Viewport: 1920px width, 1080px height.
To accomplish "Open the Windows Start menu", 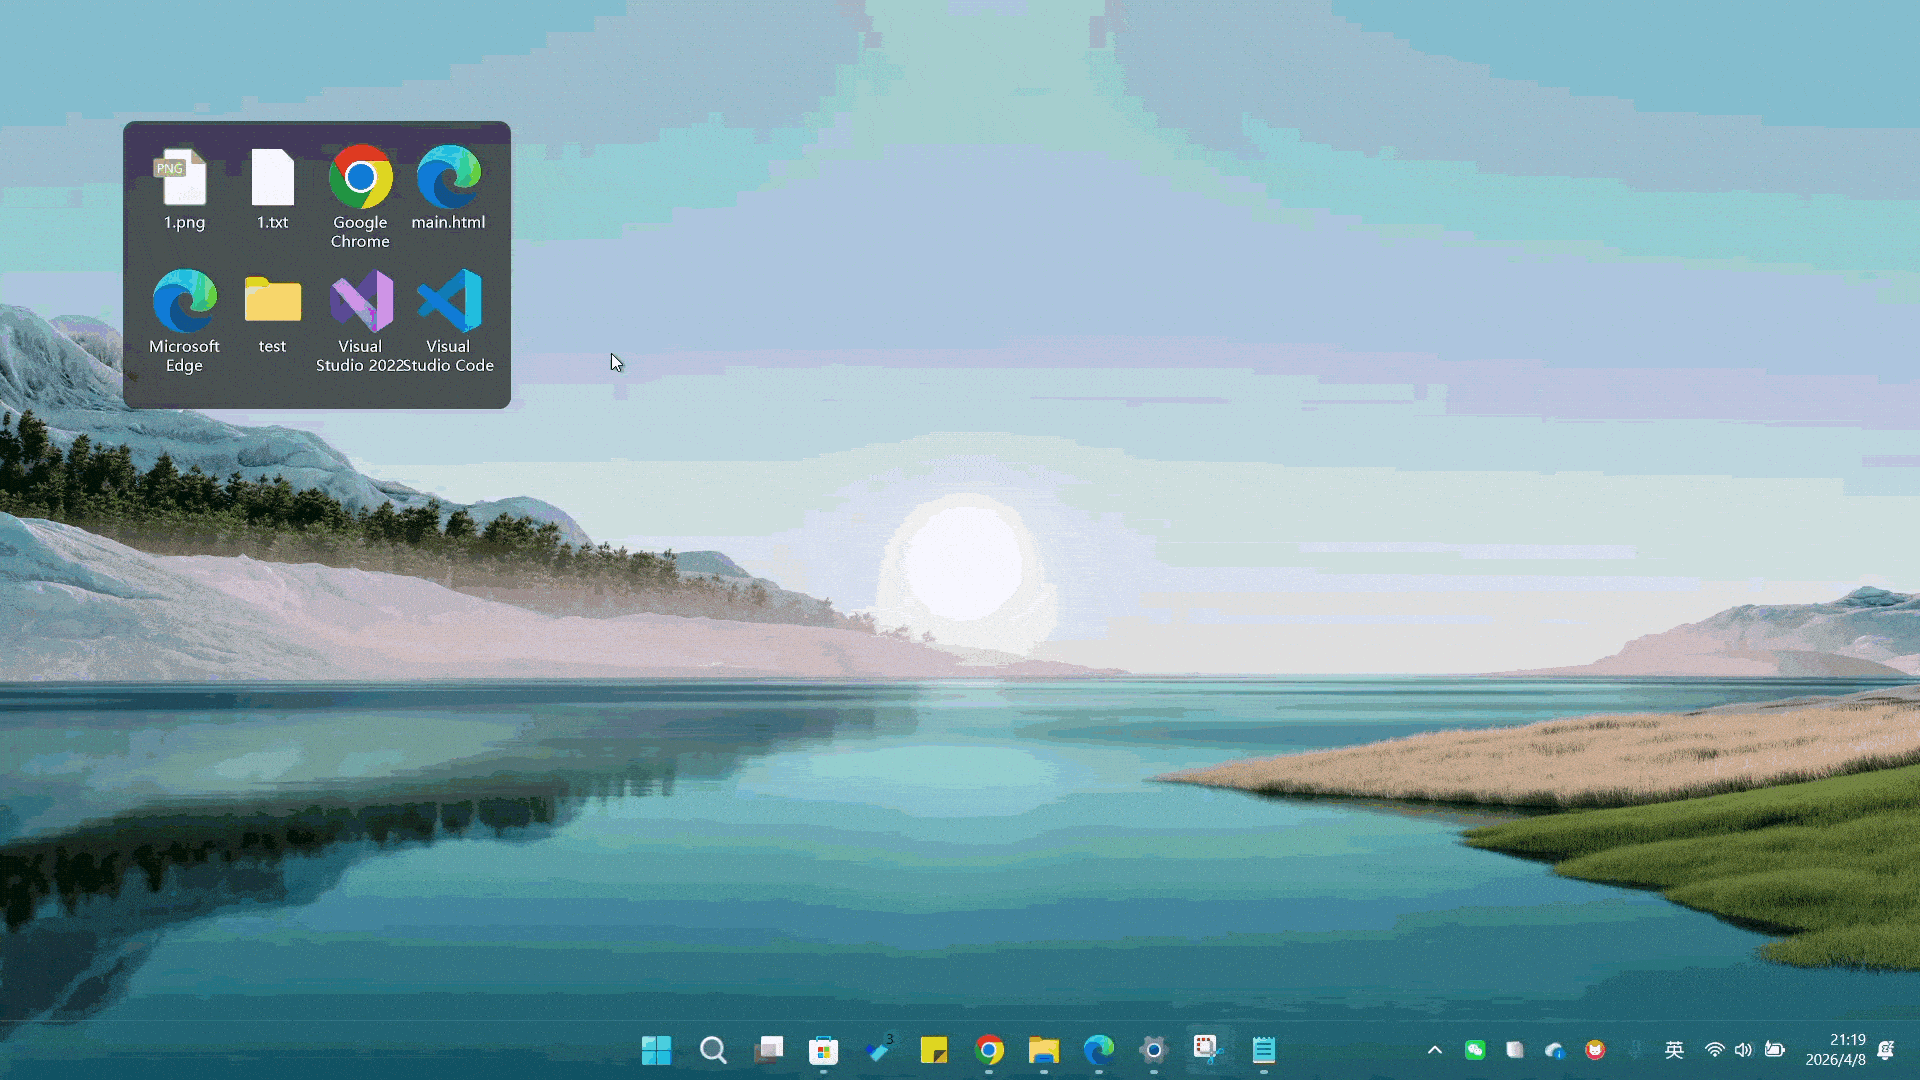I will pos(656,1050).
